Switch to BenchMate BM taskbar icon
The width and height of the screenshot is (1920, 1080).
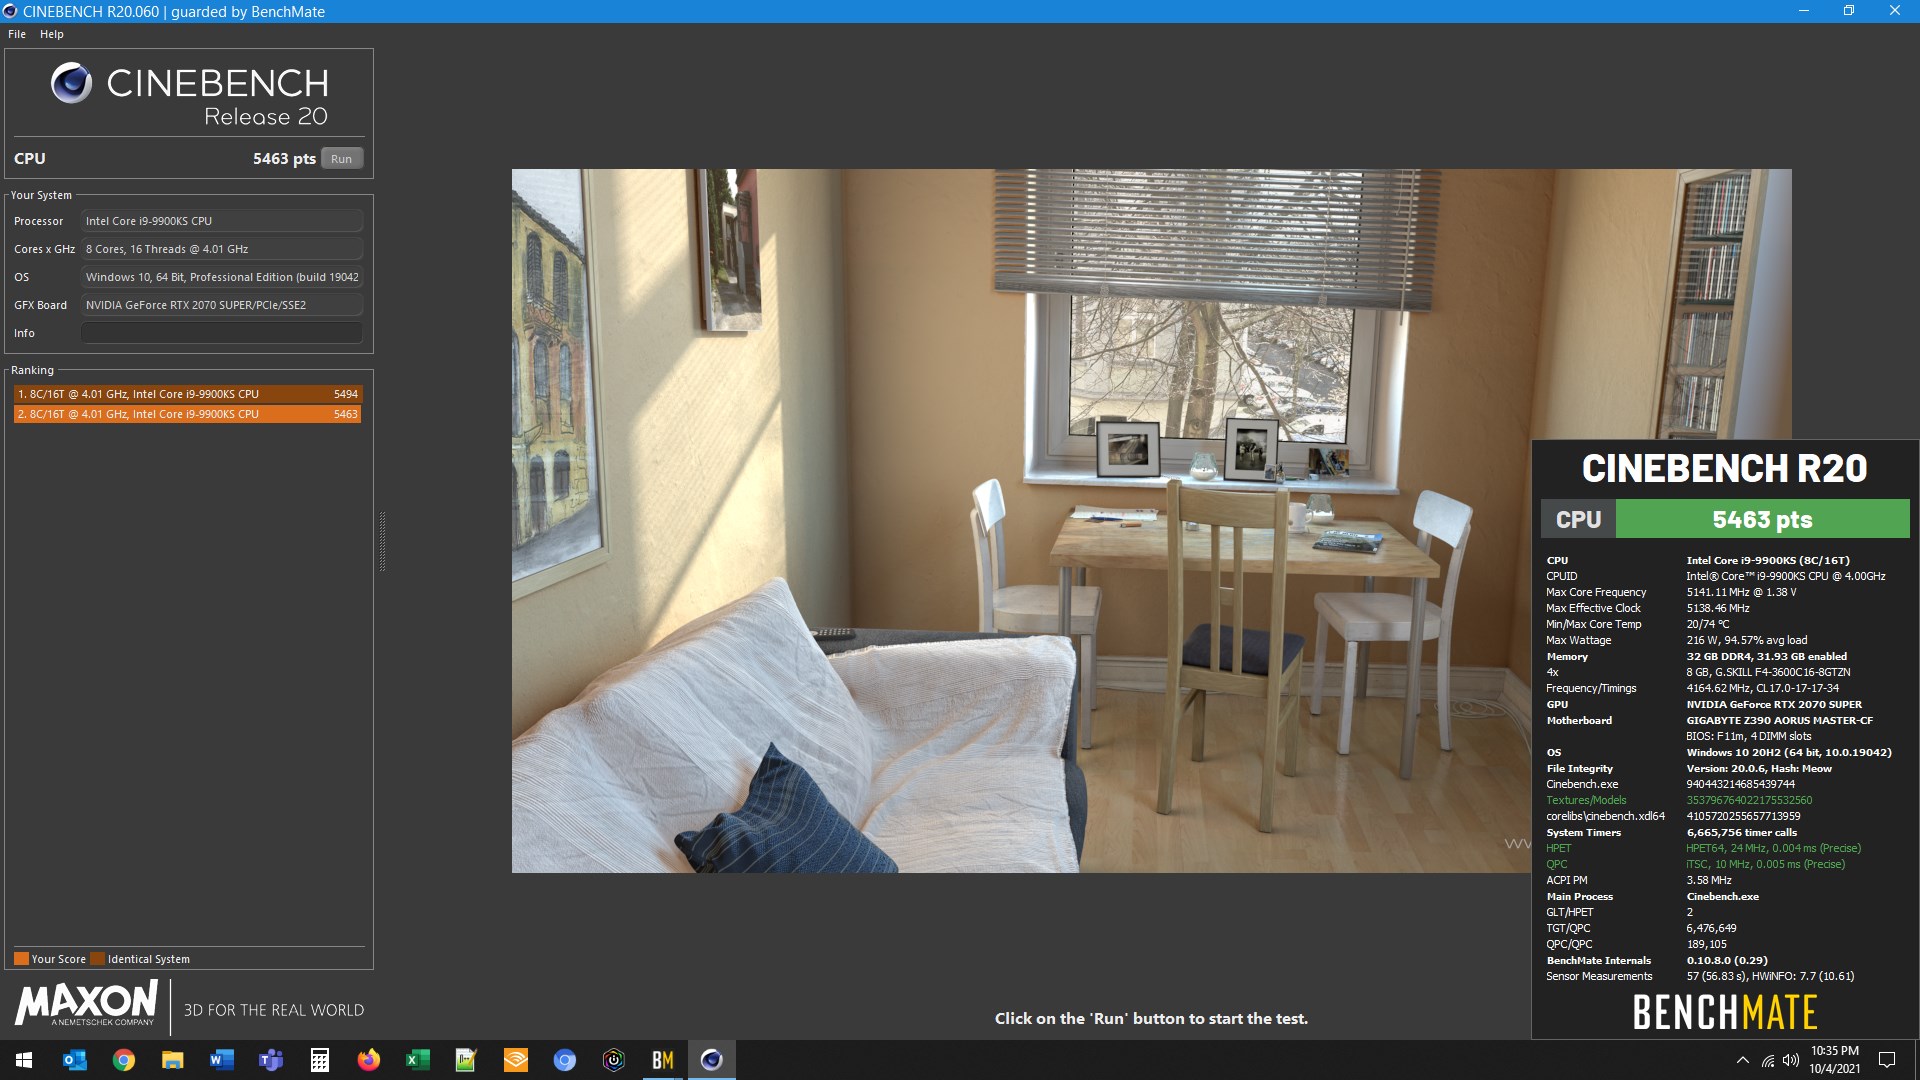pyautogui.click(x=663, y=1060)
